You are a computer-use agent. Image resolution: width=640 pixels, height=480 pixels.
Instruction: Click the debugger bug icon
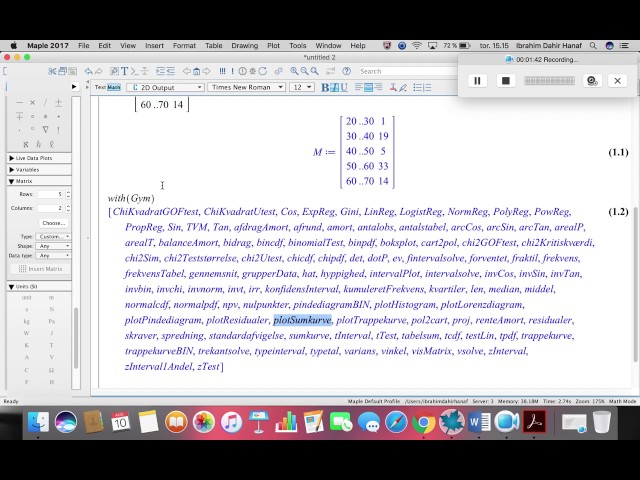coord(253,71)
